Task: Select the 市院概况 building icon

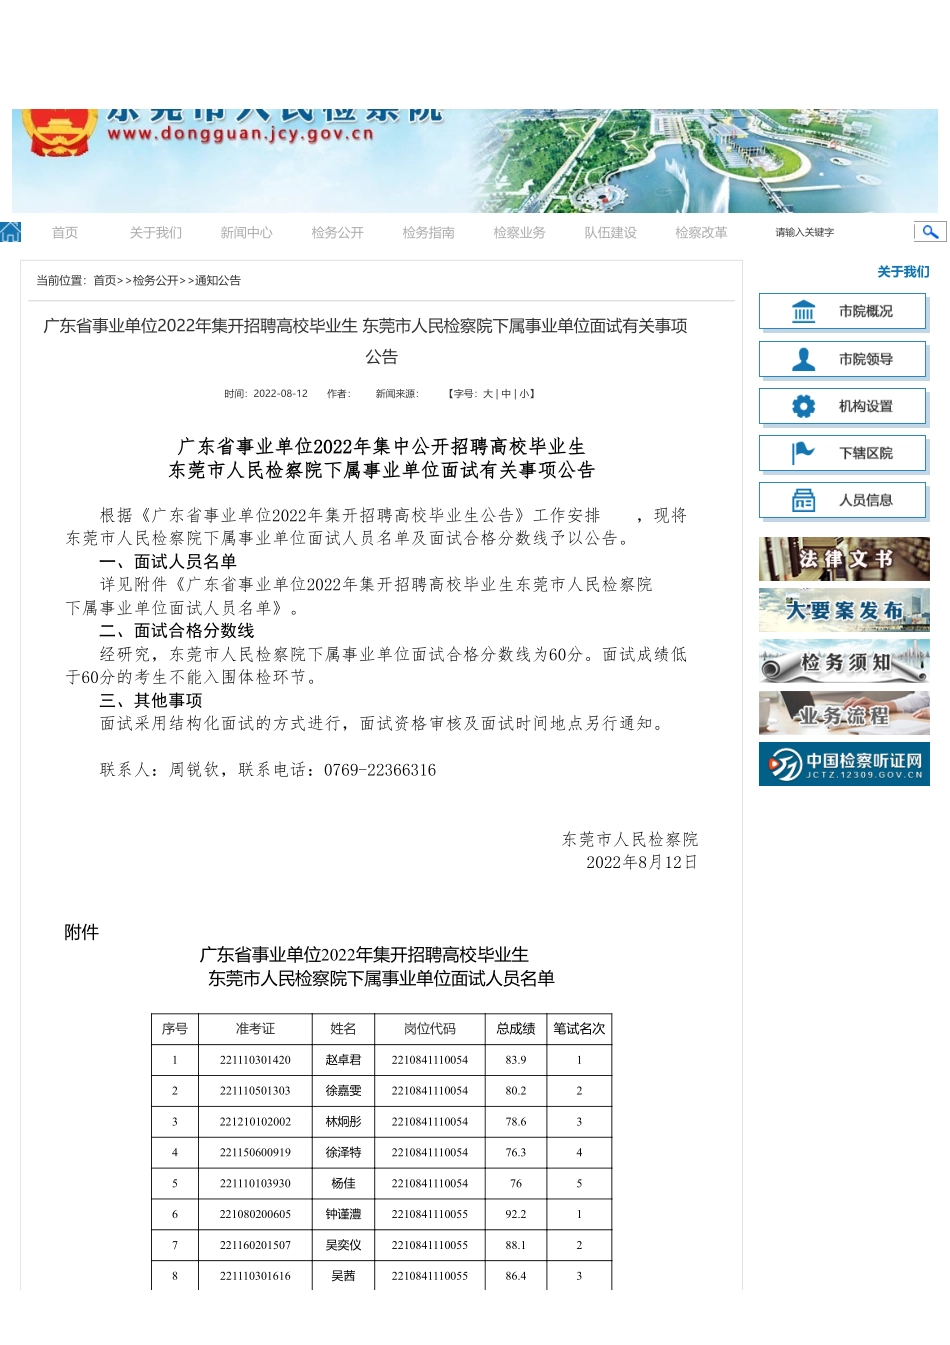Action: pos(804,311)
